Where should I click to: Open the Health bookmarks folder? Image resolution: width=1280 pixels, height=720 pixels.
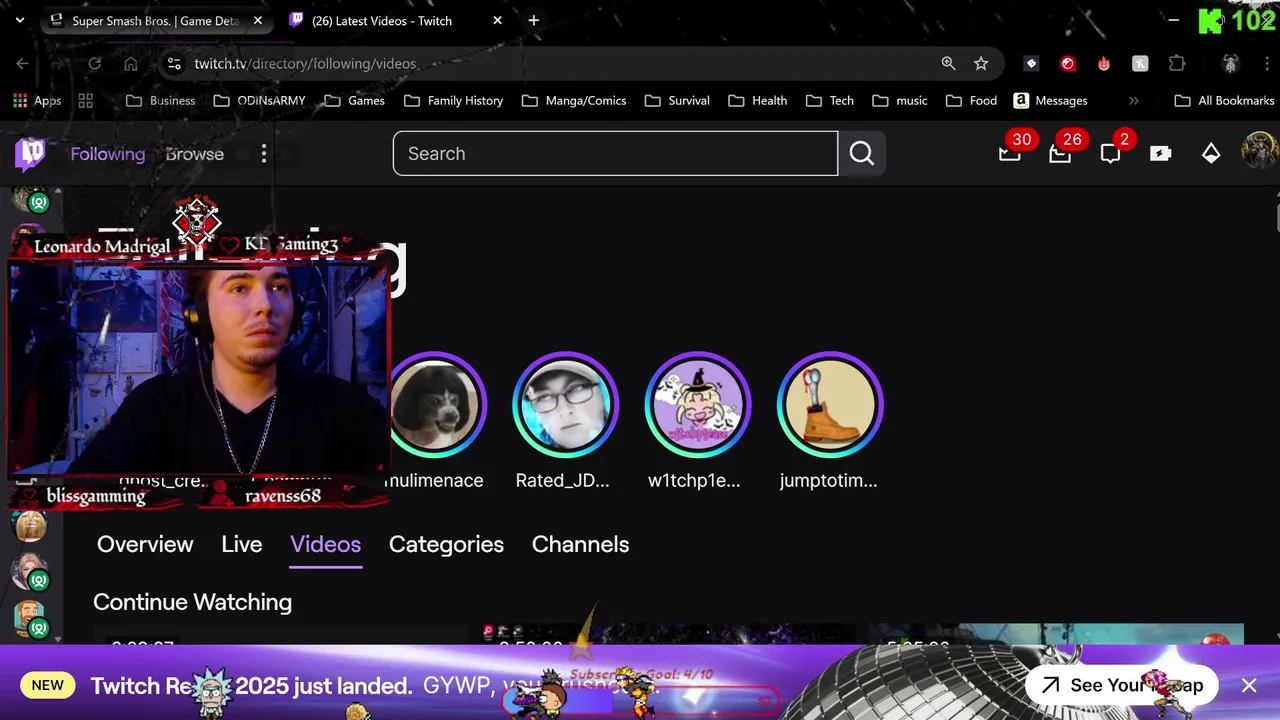pos(757,100)
